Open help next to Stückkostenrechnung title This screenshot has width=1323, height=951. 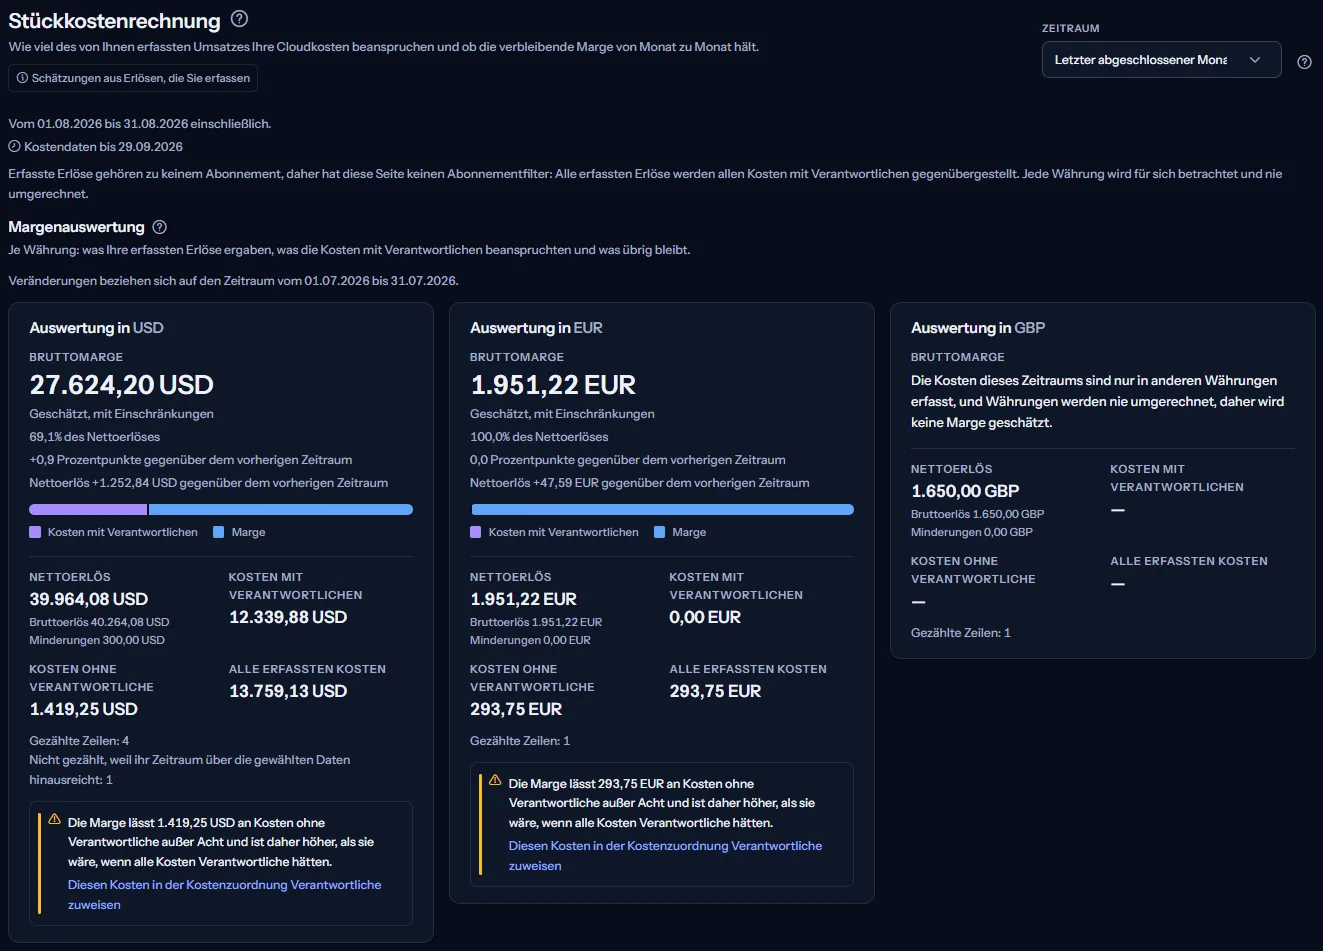point(239,19)
